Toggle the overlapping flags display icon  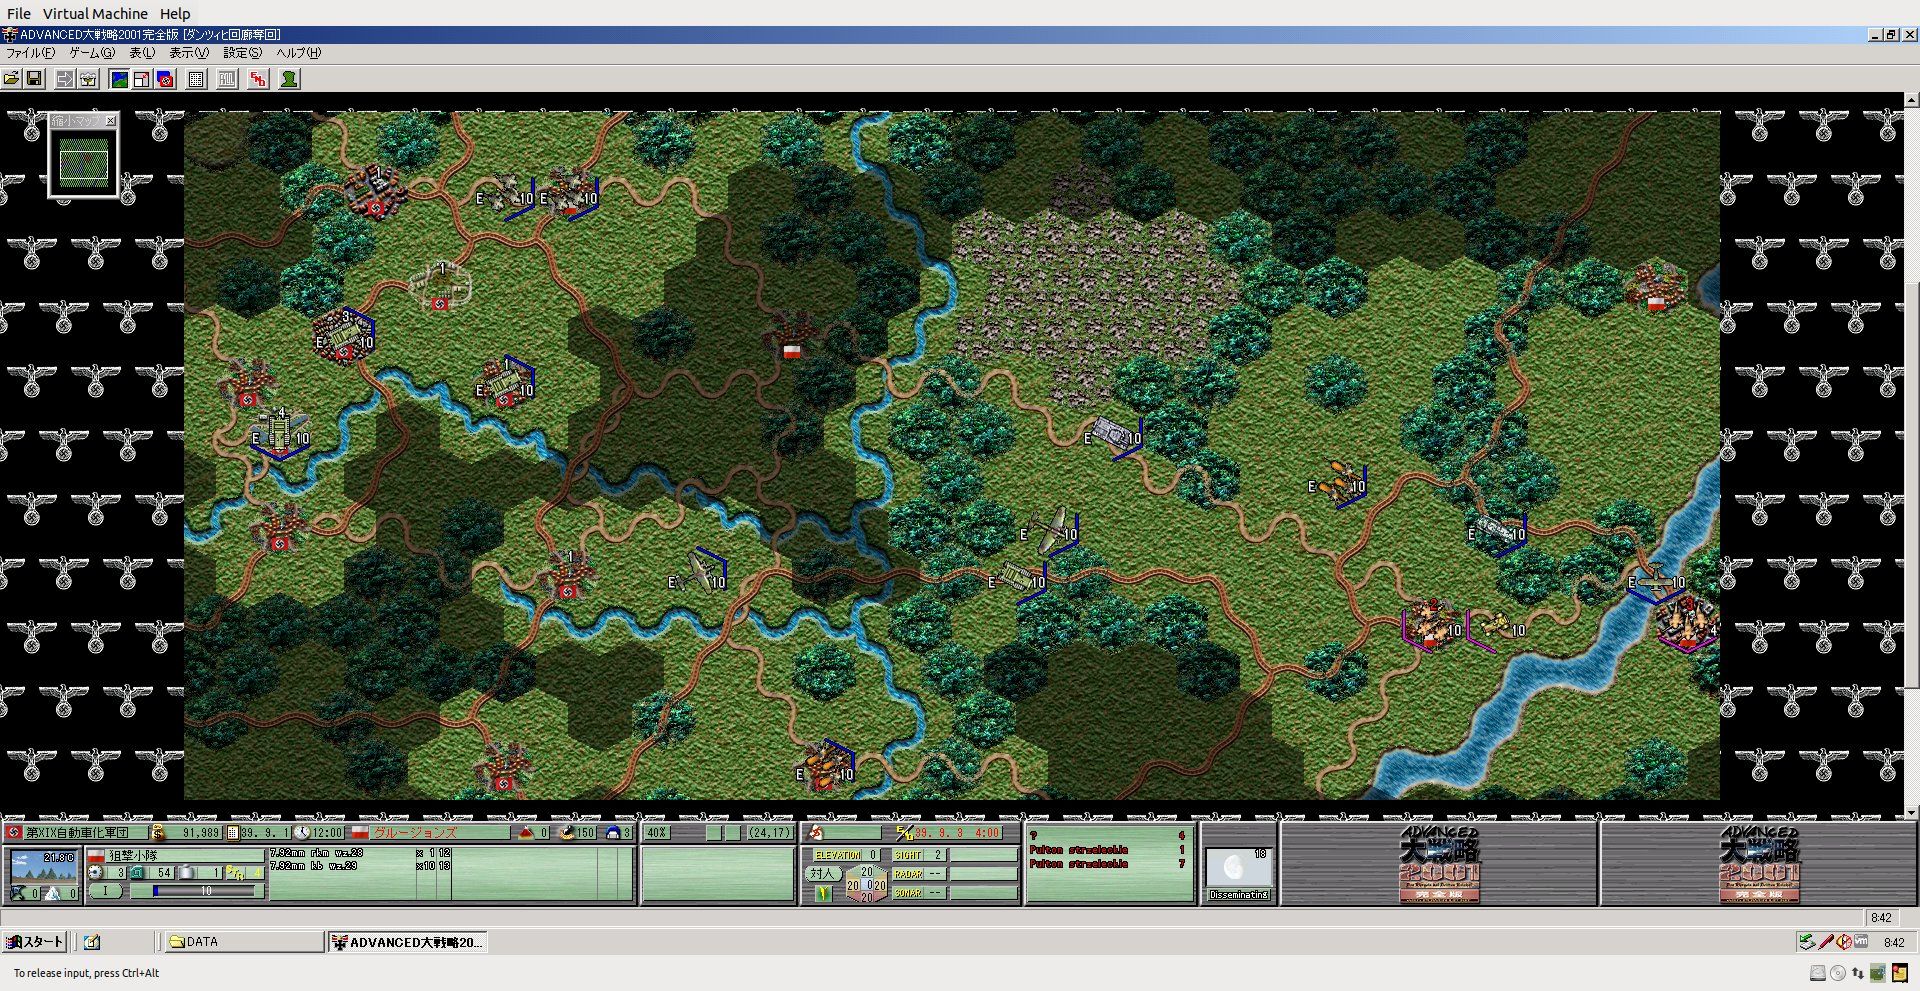pyautogui.click(x=166, y=79)
